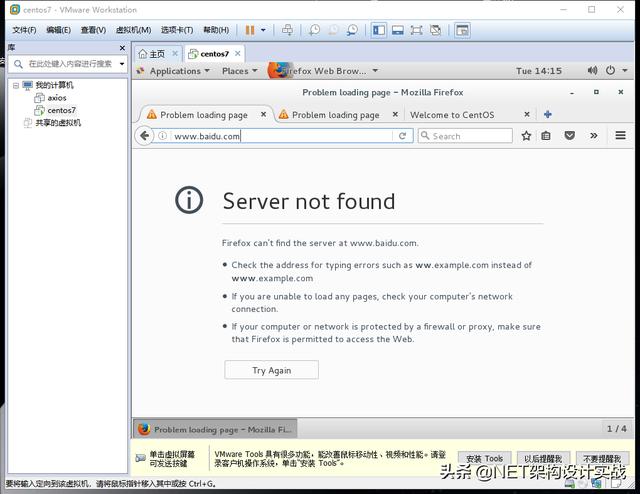Maximize the Firefox window
The height and width of the screenshot is (494, 640).
[596, 92]
